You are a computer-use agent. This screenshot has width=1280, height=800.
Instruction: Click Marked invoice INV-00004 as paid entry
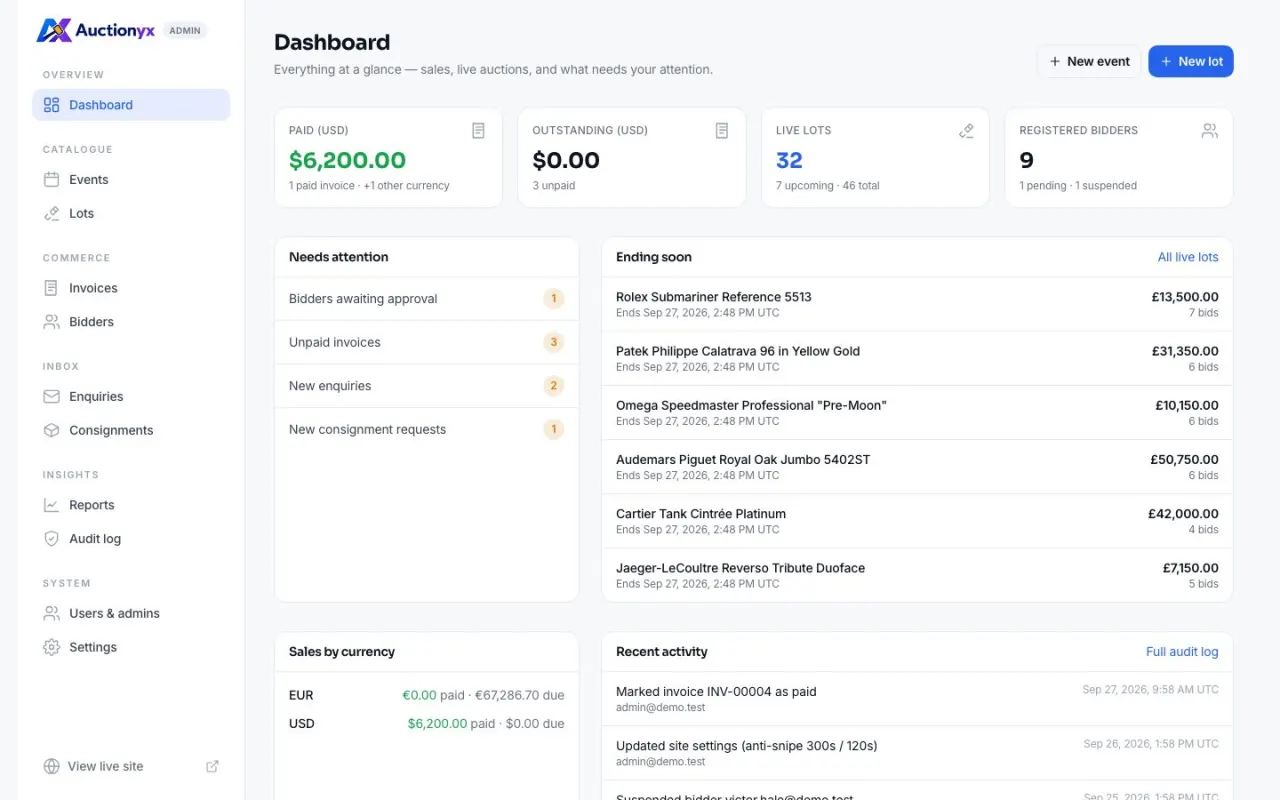pos(917,699)
